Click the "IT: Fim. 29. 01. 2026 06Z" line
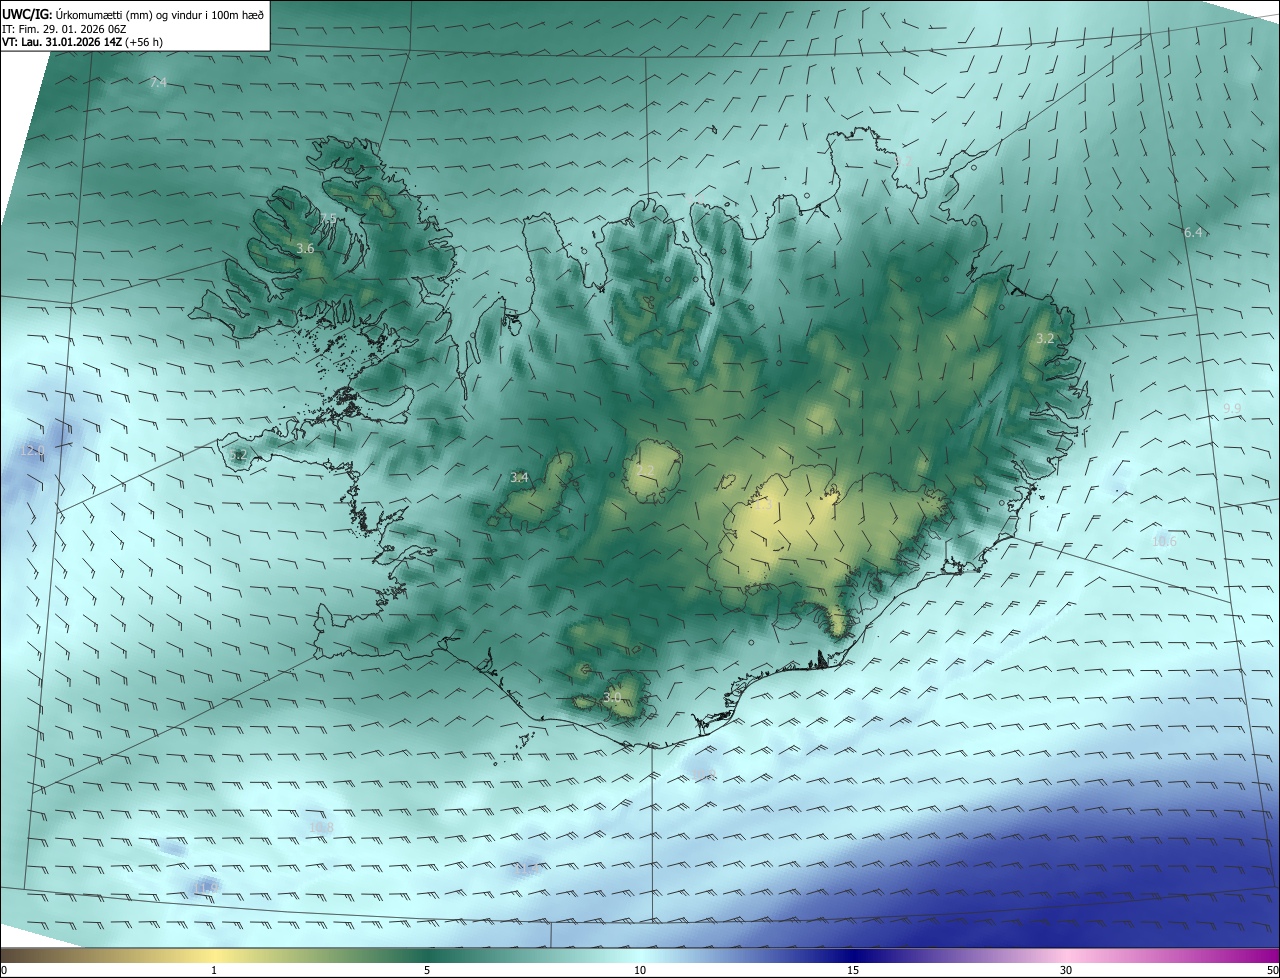The width and height of the screenshot is (1280, 978). pos(65,29)
